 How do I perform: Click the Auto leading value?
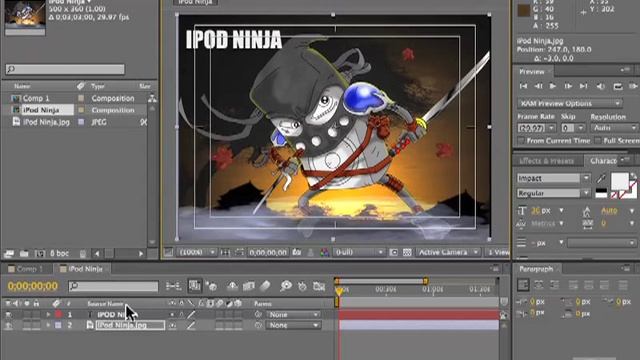(x=609, y=211)
